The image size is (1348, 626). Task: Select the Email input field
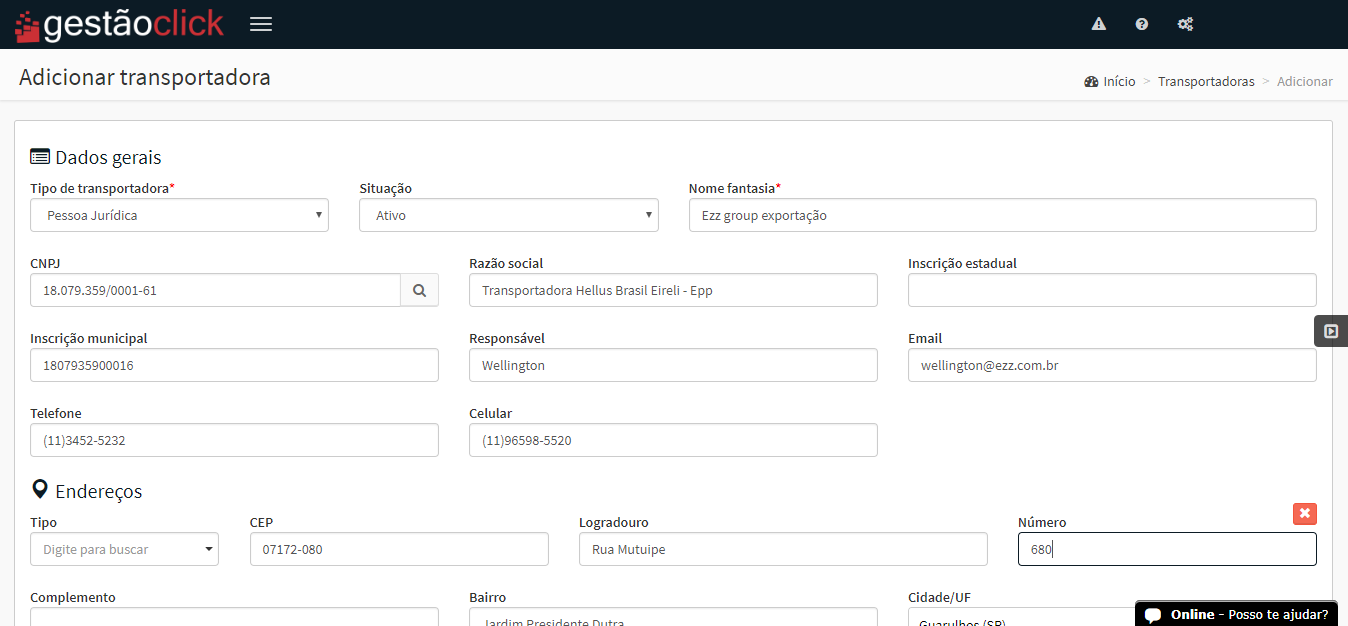pyautogui.click(x=1112, y=365)
